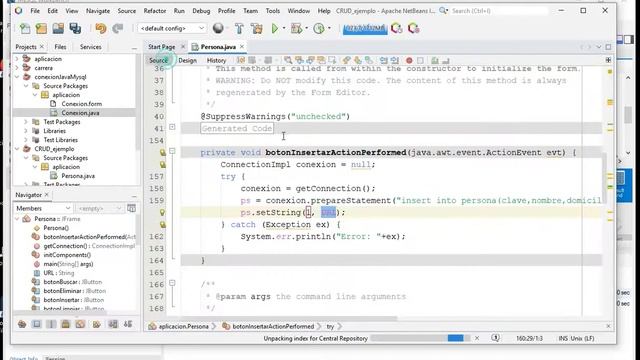The width and height of the screenshot is (640, 360).
Task: Go to Next Bookmark icon
Action: click(358, 60)
